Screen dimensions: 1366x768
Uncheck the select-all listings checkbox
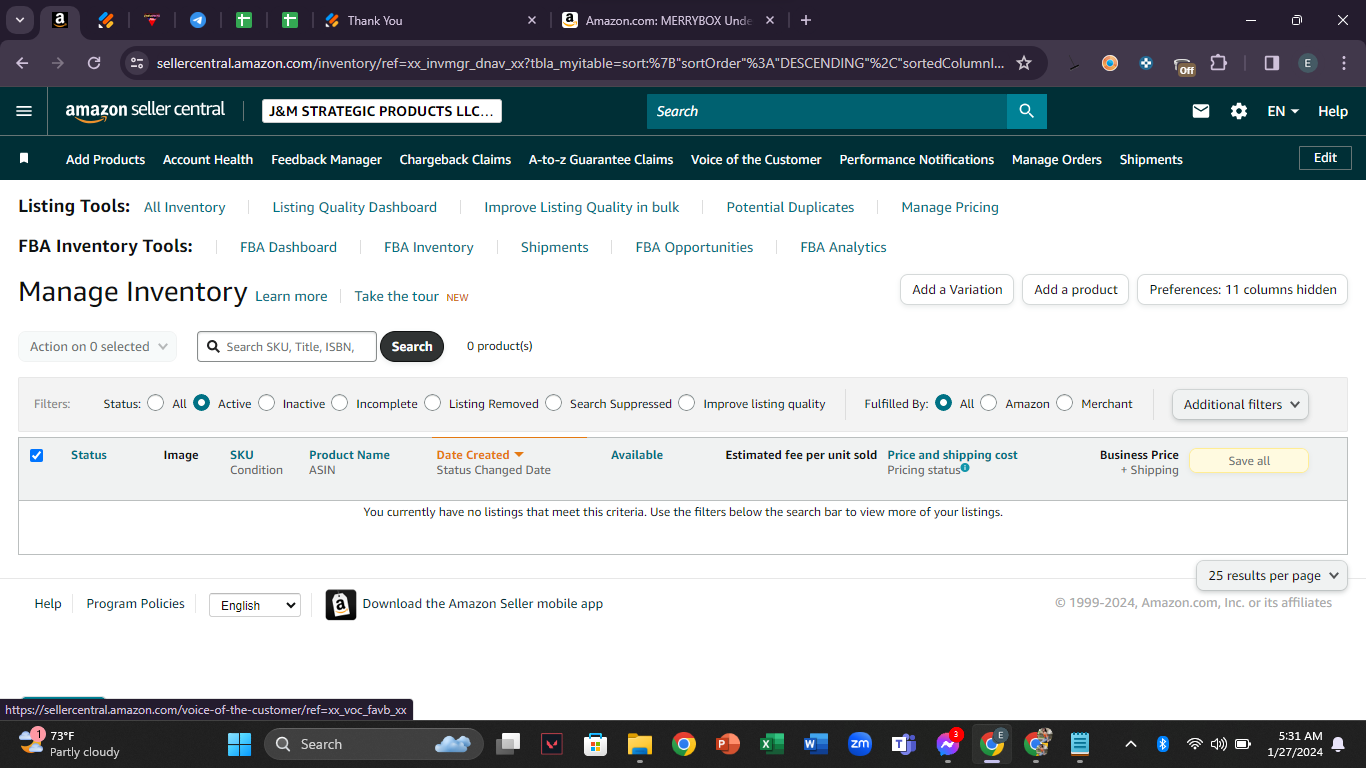(37, 455)
